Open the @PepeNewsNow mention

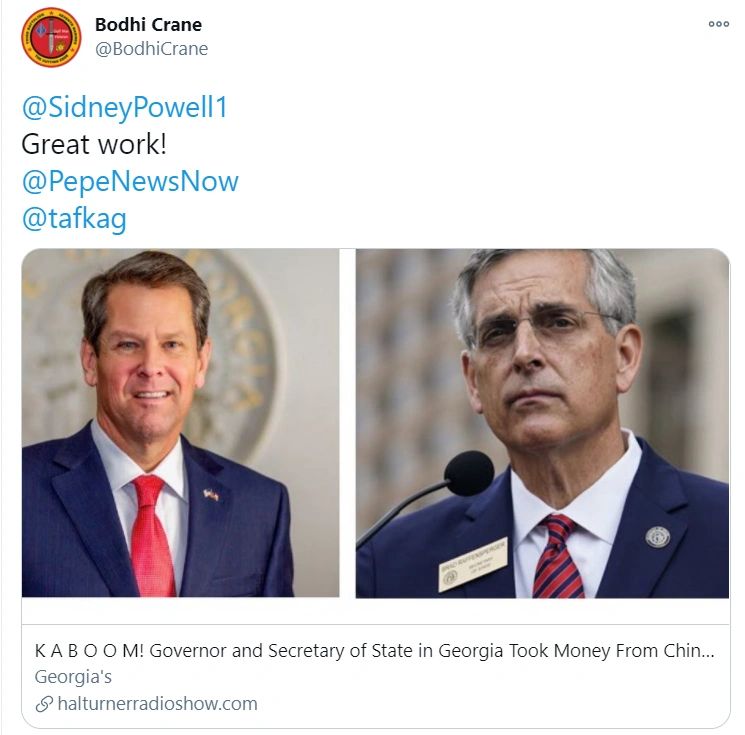click(x=130, y=181)
